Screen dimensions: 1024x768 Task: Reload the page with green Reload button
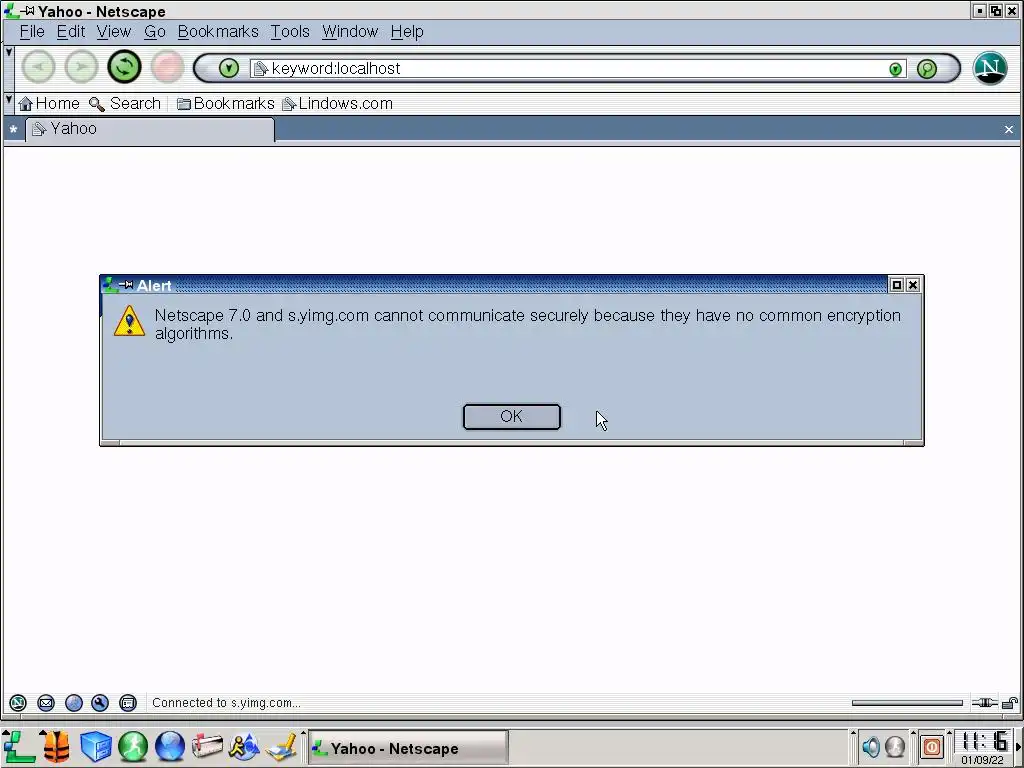coord(124,67)
